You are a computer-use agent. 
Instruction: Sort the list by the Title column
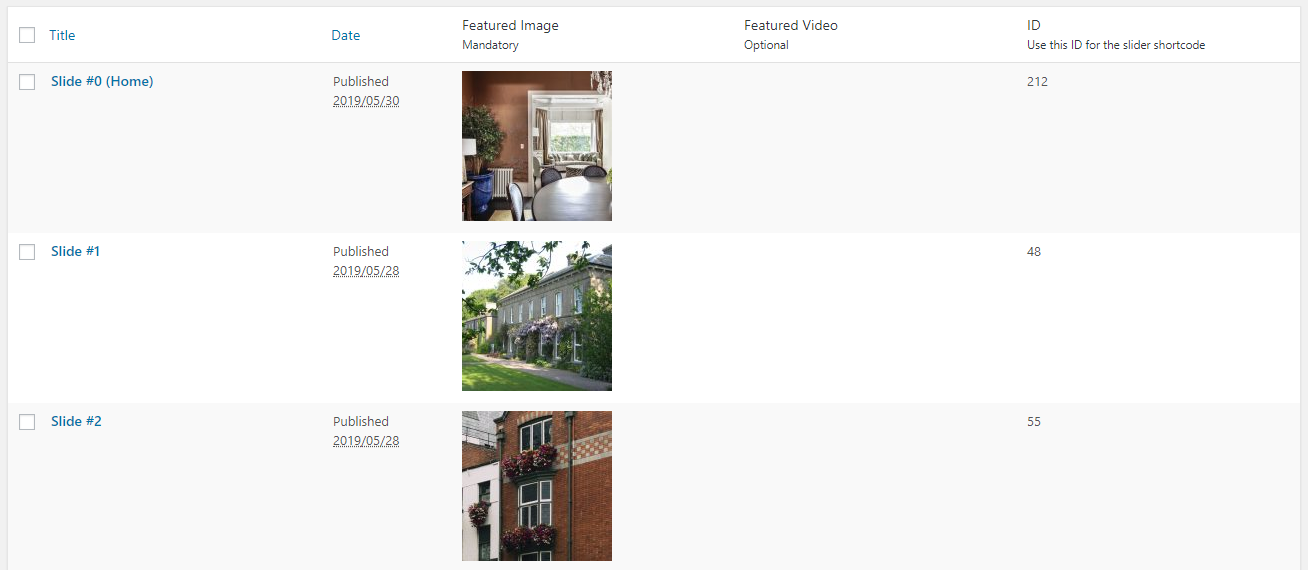point(62,35)
